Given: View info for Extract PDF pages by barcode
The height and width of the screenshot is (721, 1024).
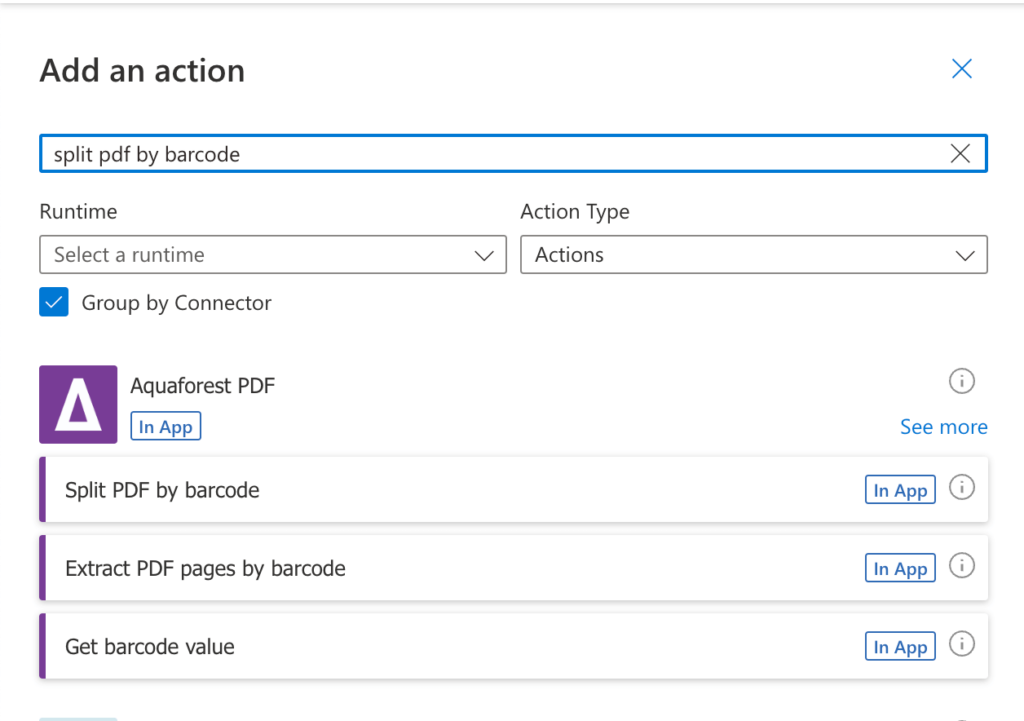Looking at the screenshot, I should click(x=961, y=565).
